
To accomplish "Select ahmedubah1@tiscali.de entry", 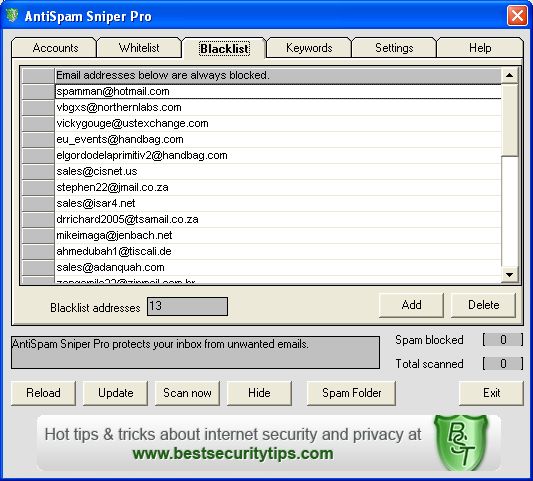I will 278,251.
